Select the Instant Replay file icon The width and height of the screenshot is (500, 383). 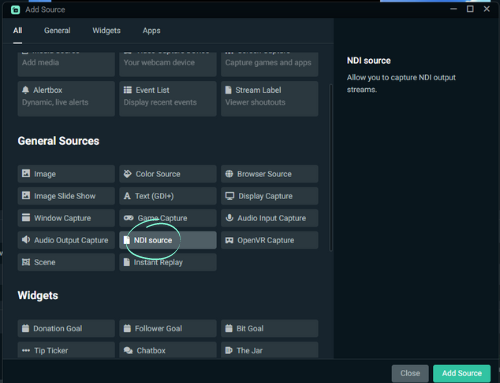tap(127, 262)
